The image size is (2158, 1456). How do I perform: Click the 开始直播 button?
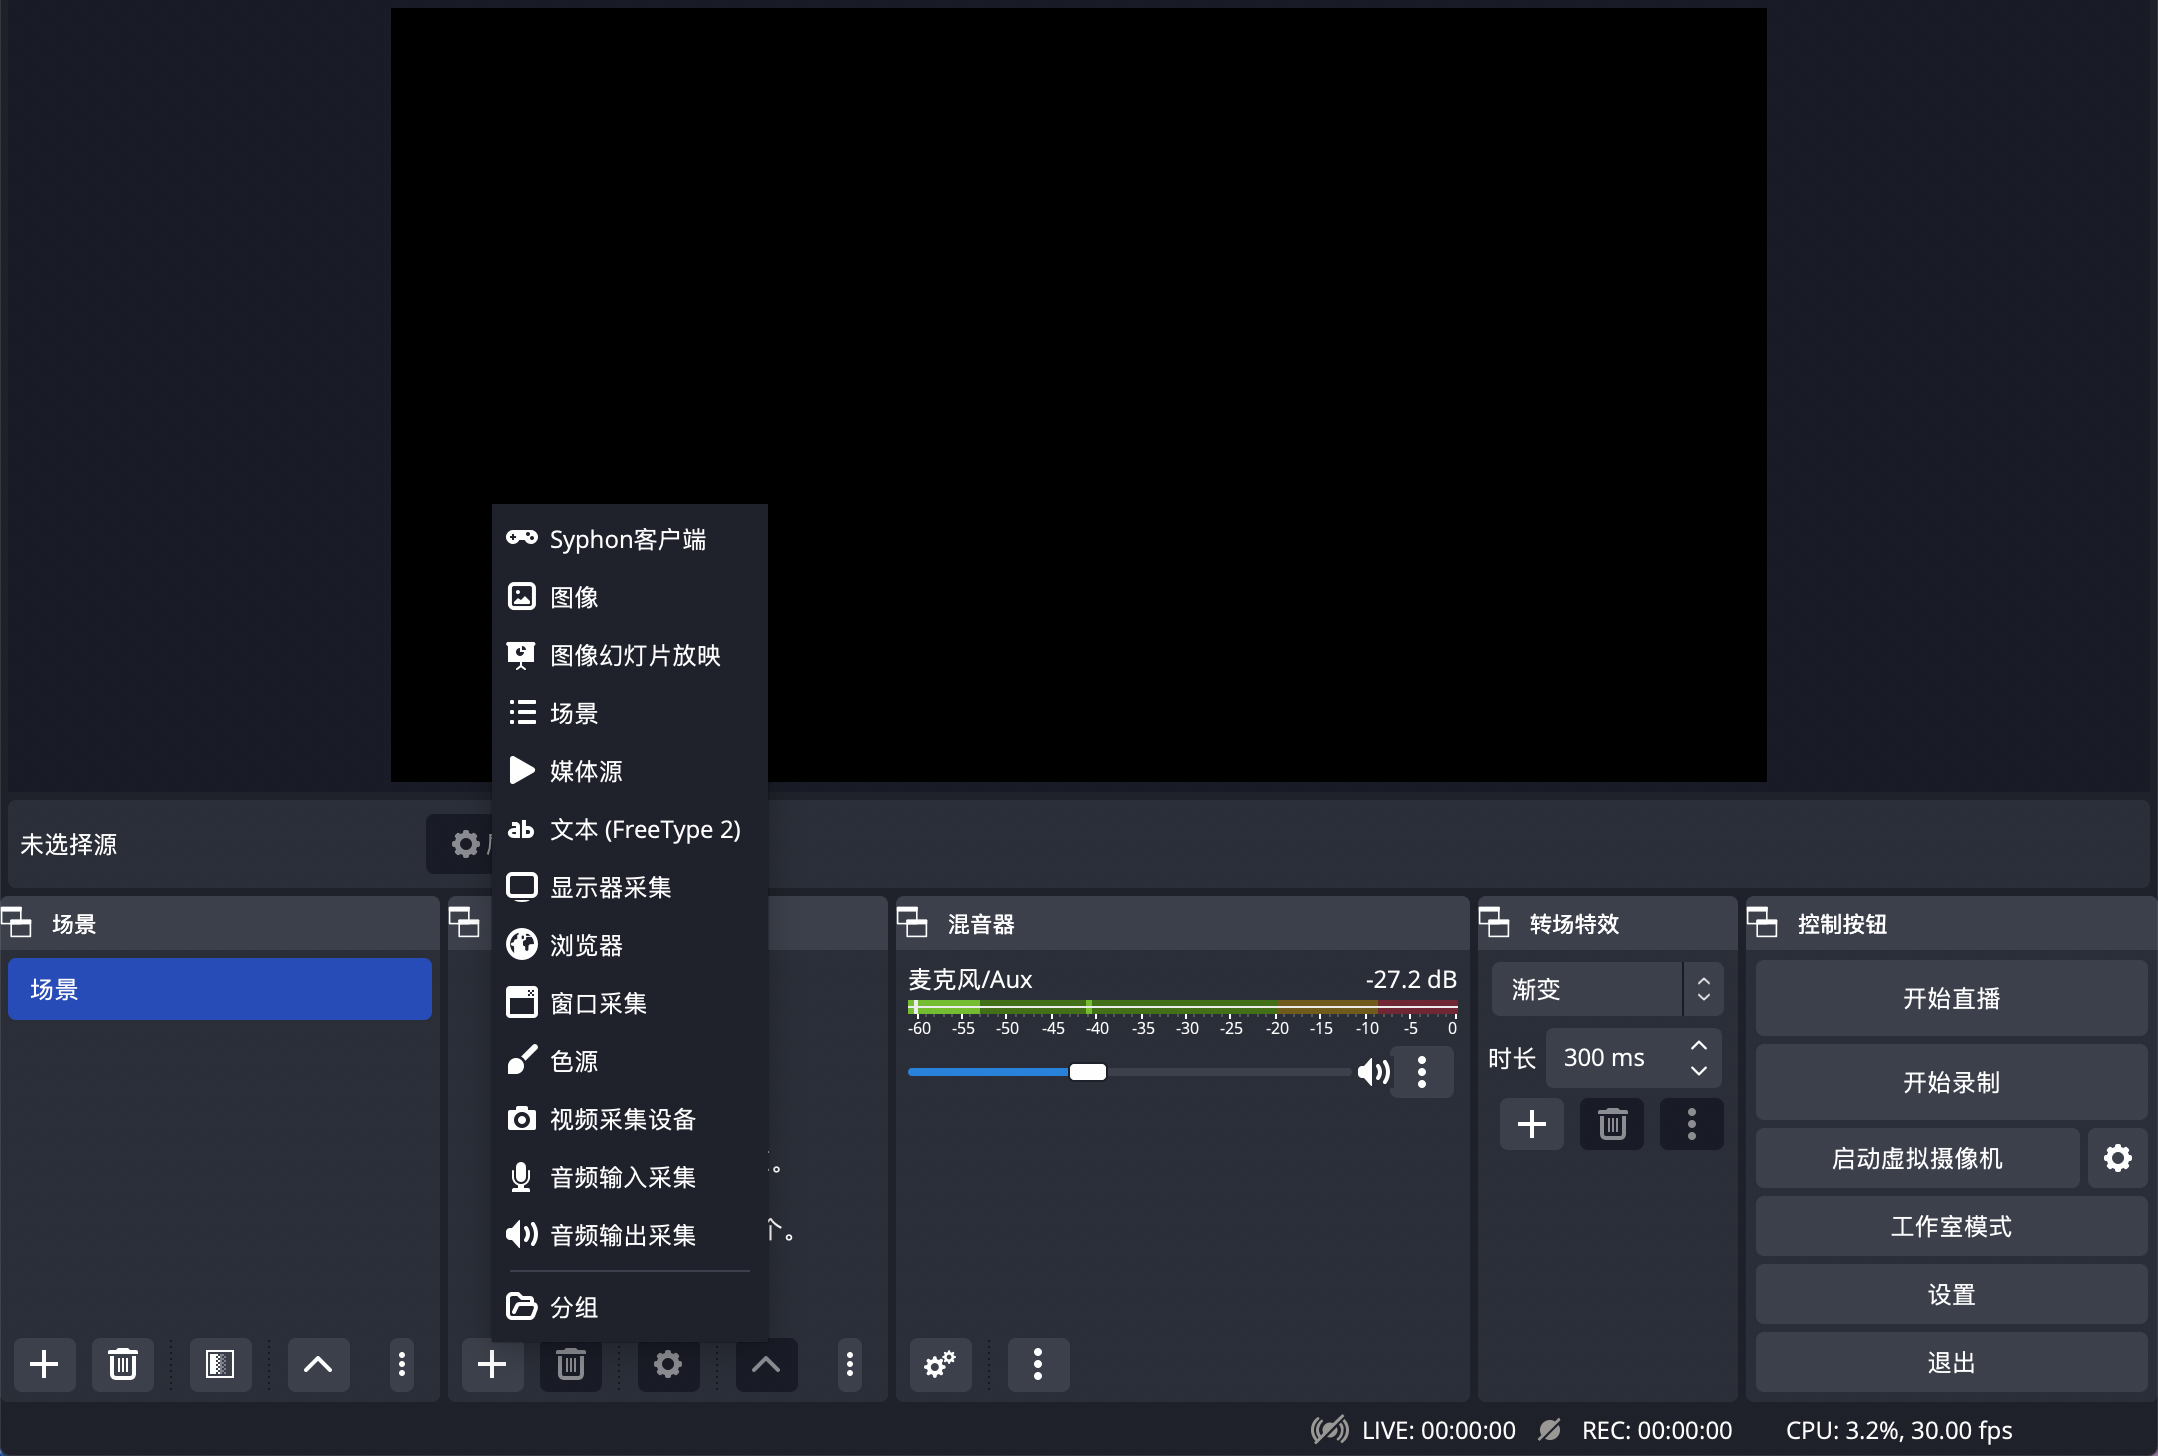coord(1951,998)
